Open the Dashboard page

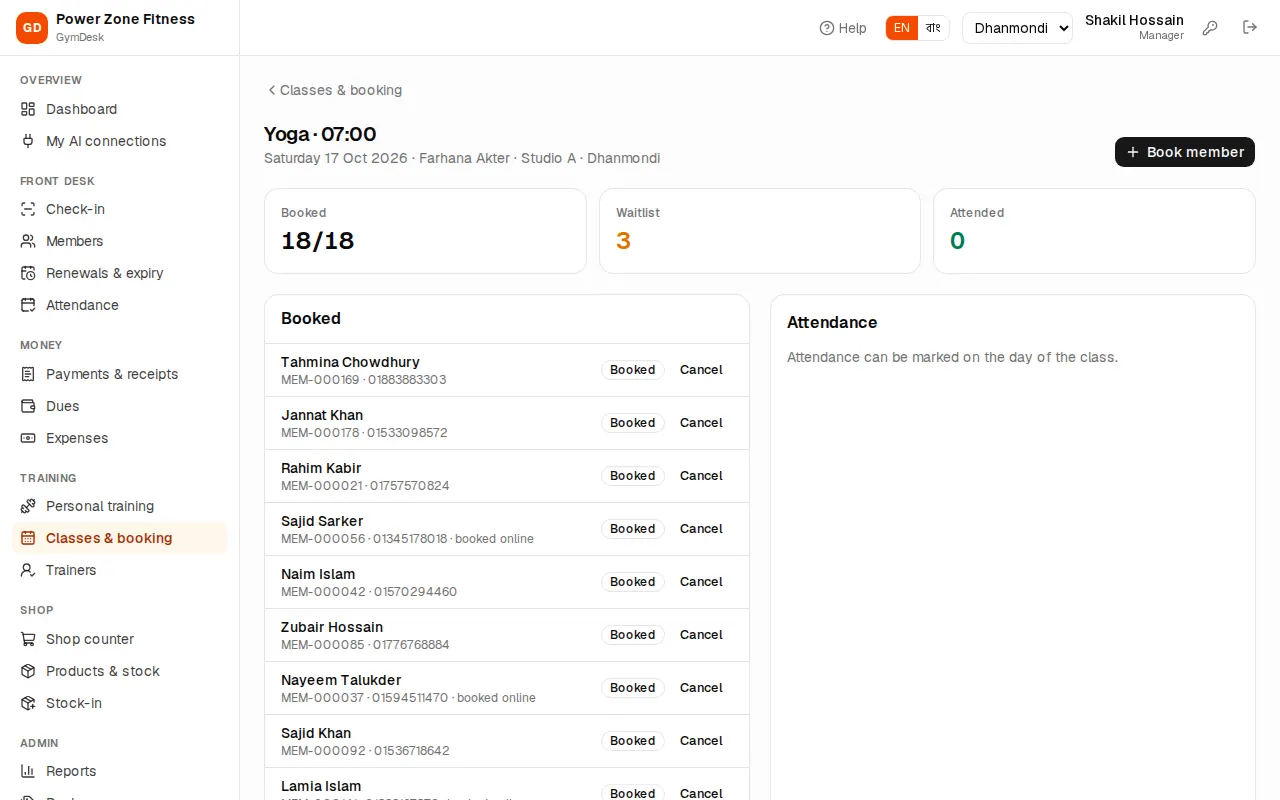120,109
